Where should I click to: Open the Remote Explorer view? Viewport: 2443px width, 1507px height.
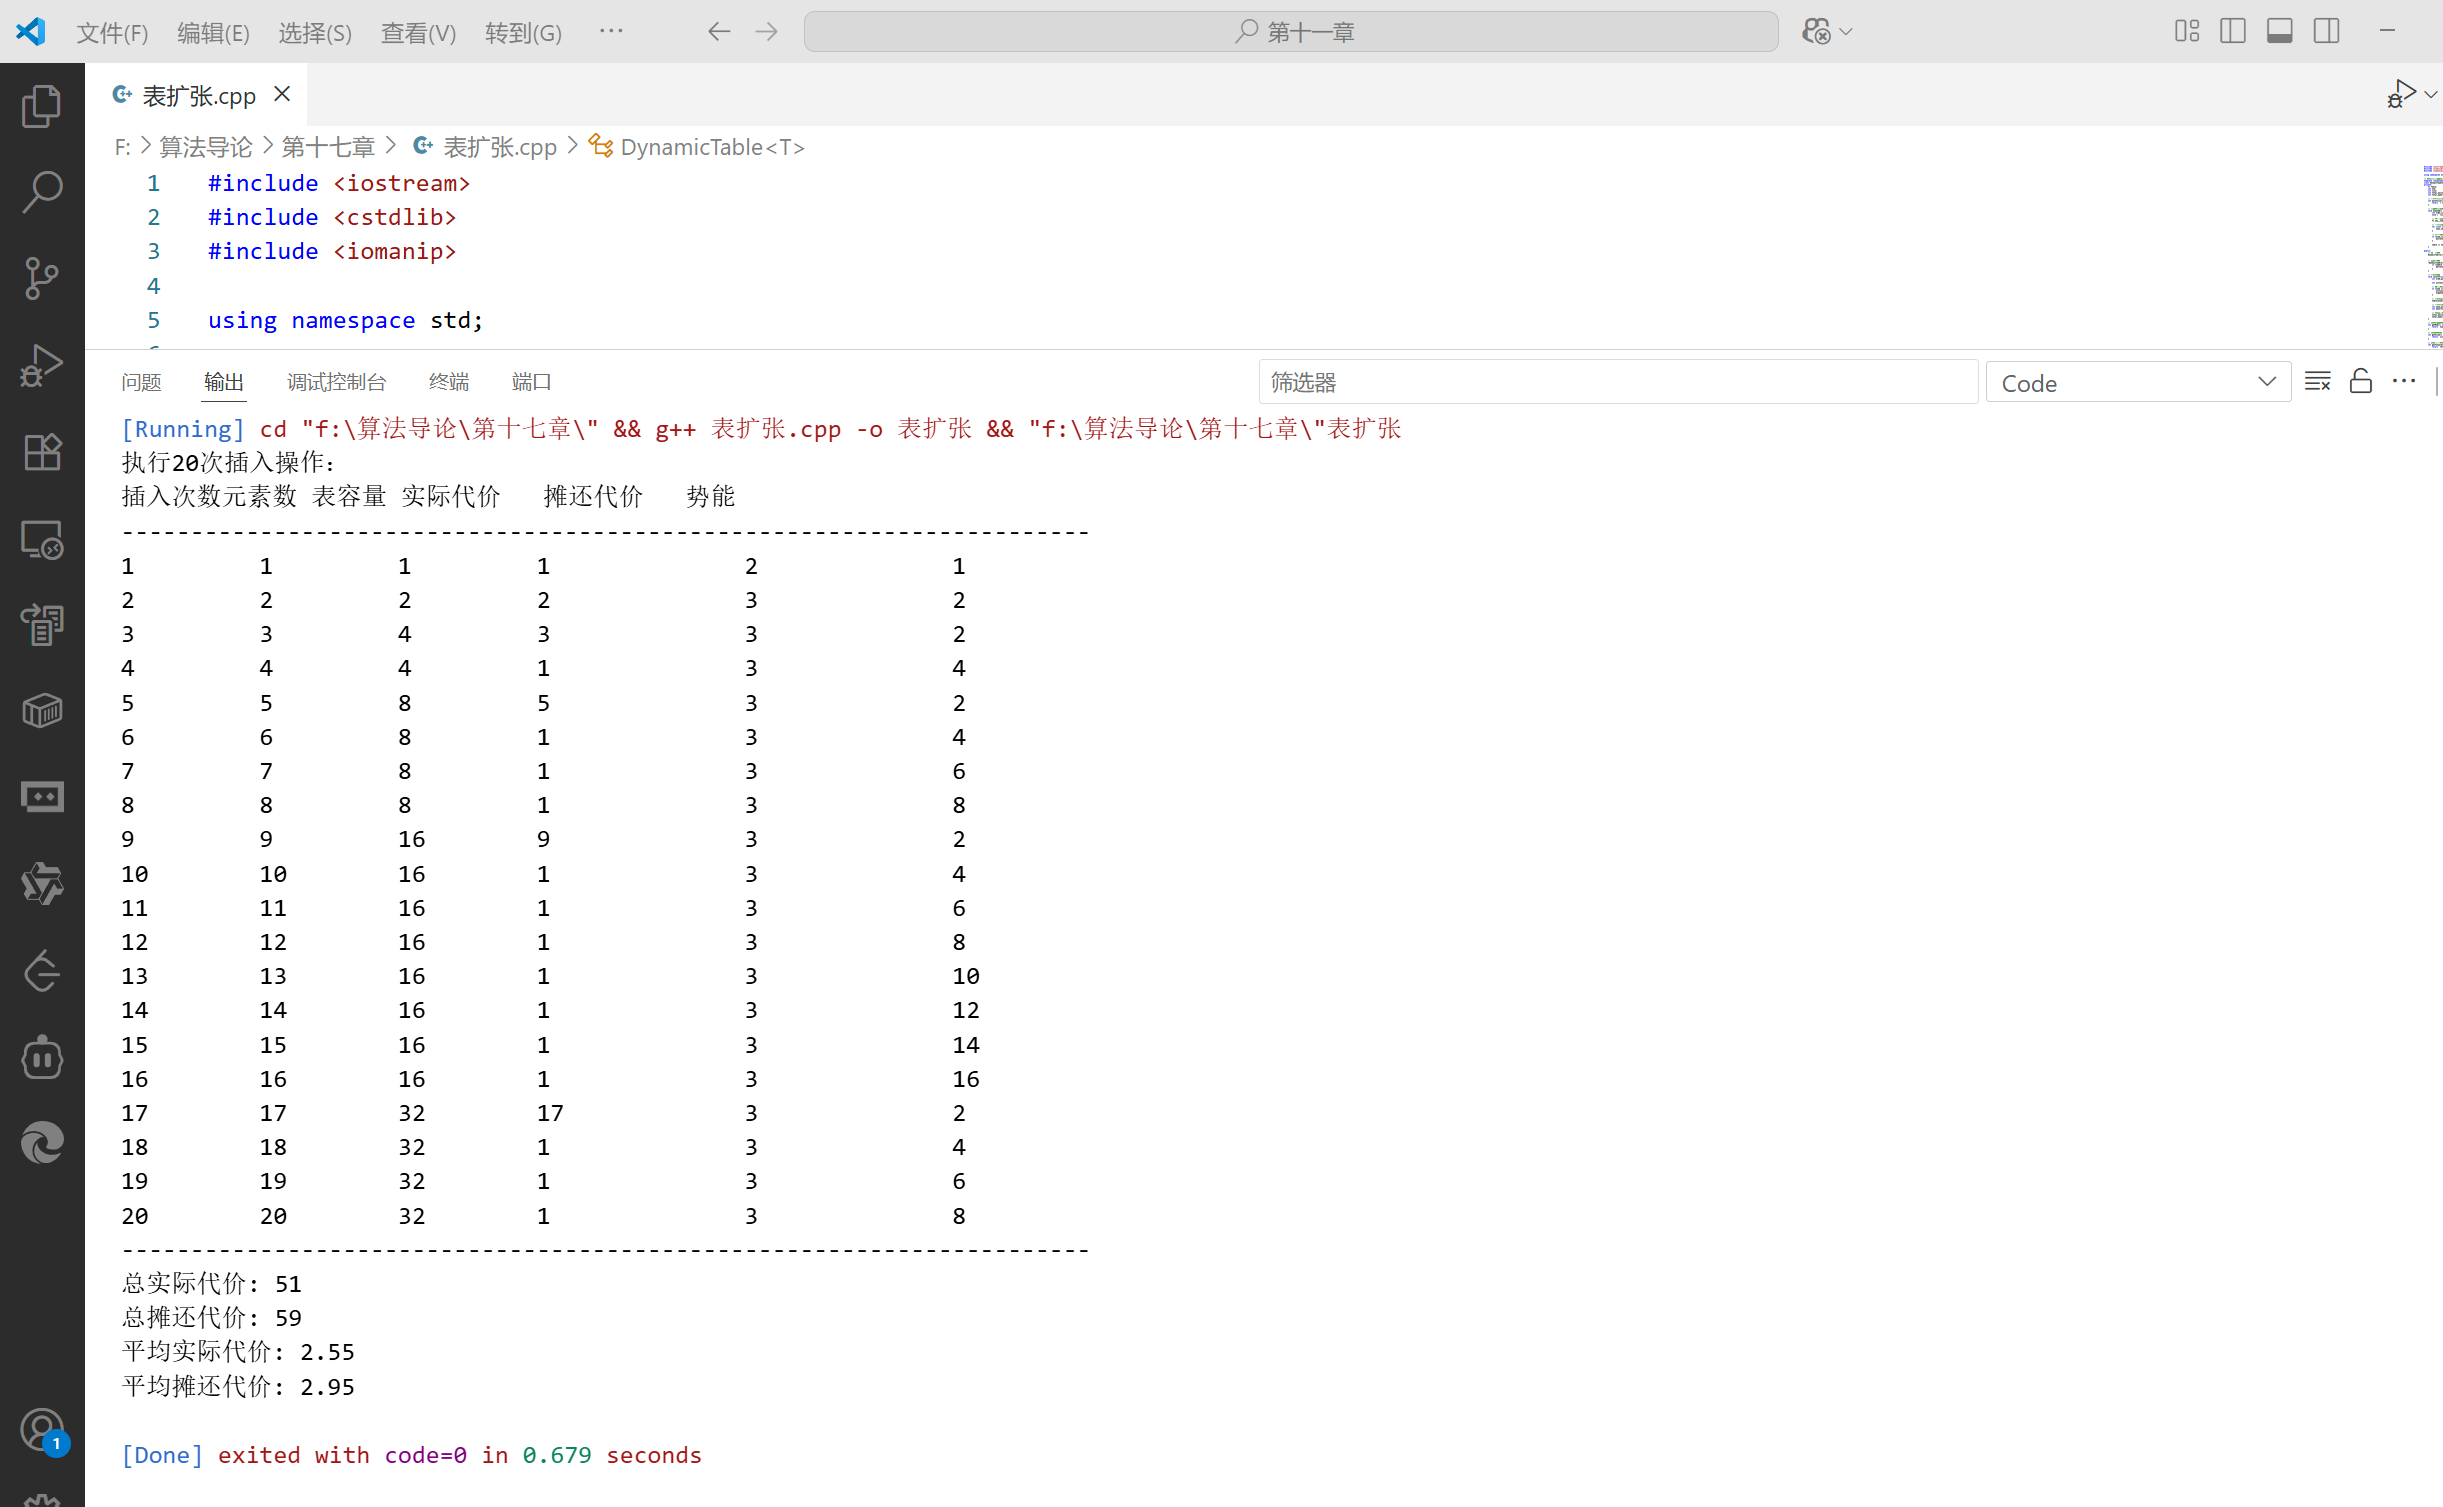42,540
